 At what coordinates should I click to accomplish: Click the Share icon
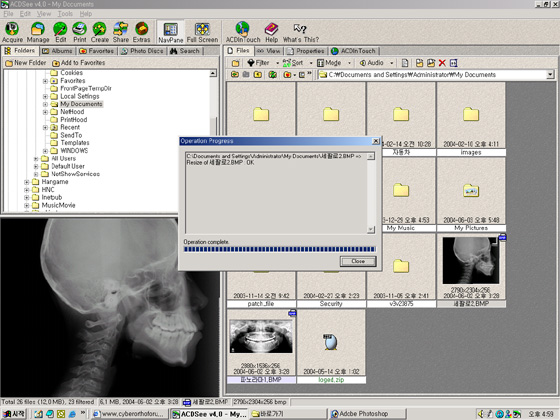(x=121, y=32)
